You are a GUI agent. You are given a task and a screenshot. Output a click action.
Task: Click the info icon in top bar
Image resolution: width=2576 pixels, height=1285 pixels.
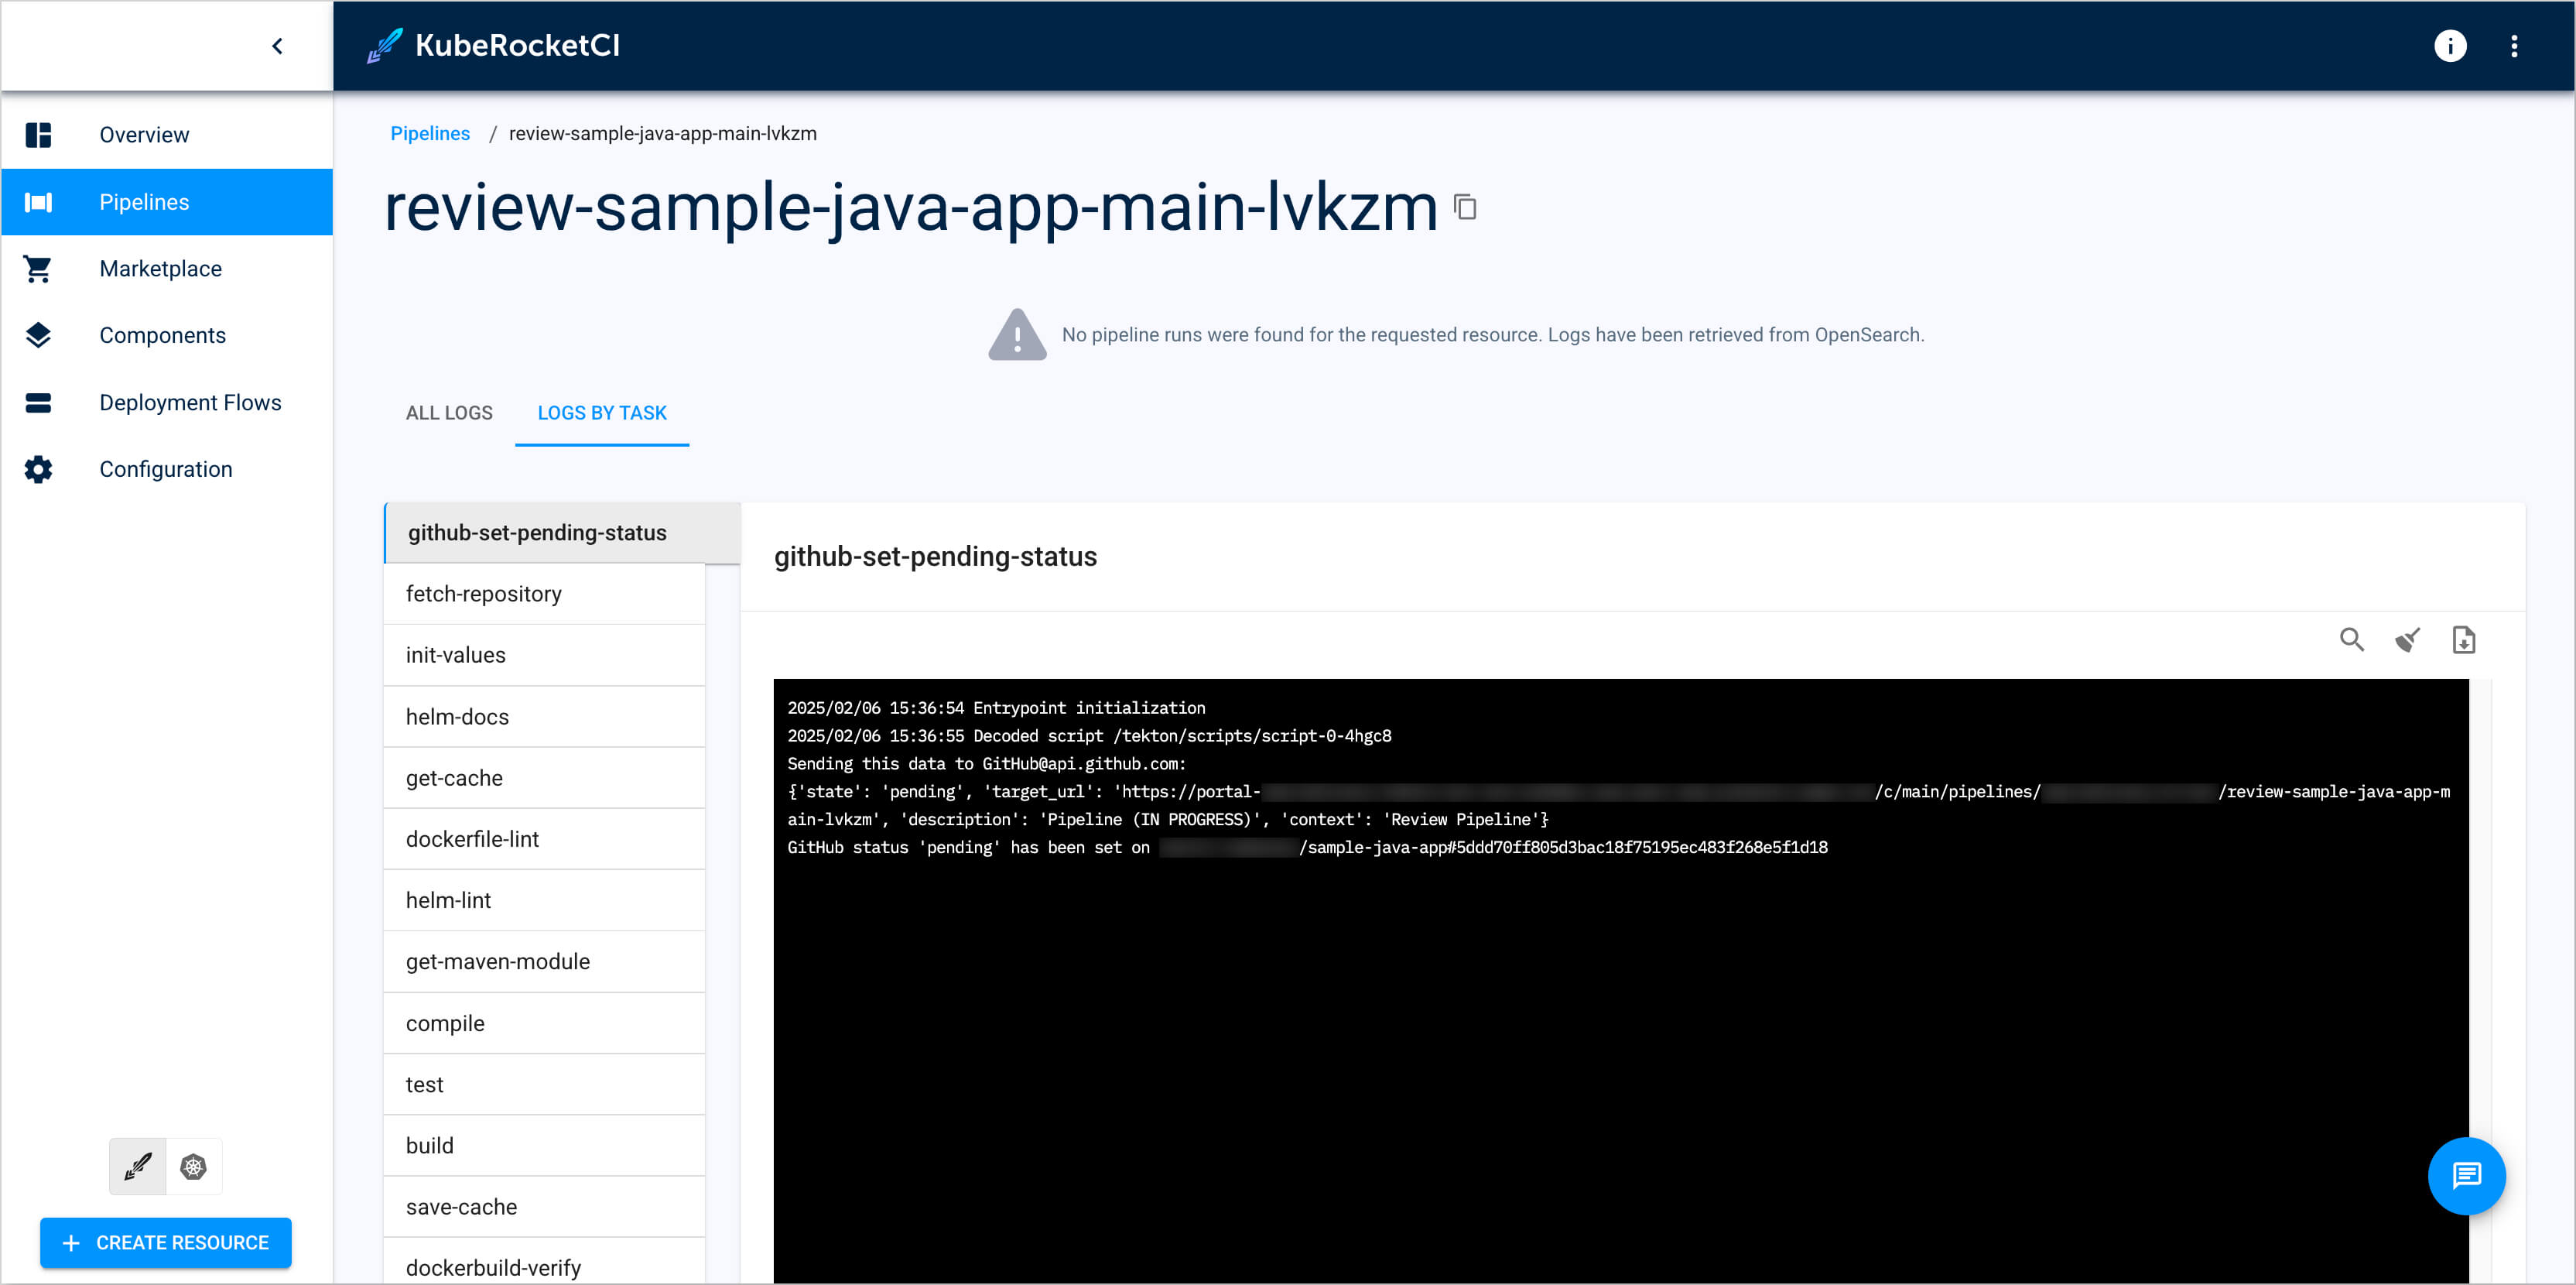pos(2451,44)
